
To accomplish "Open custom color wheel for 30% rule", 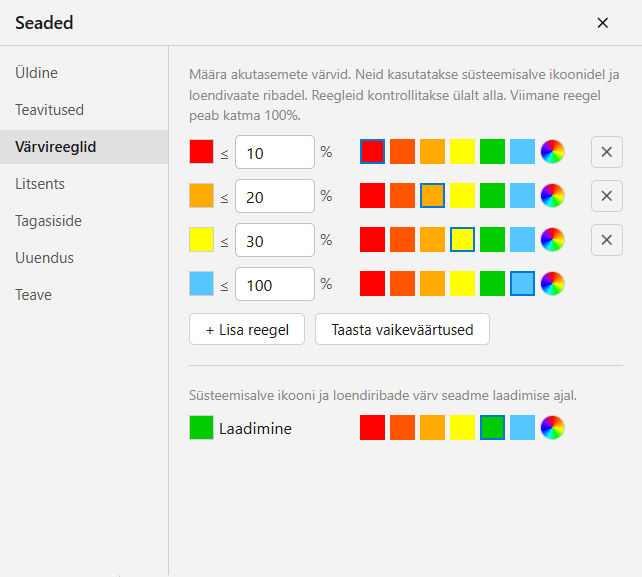I will tap(552, 240).
